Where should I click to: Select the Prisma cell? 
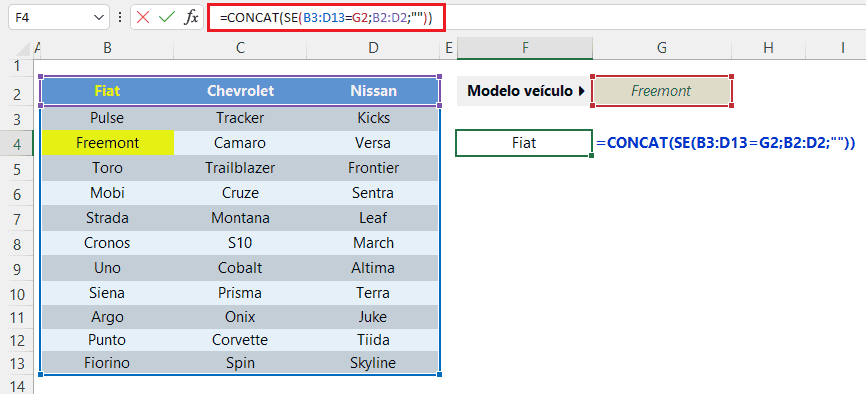click(x=240, y=293)
